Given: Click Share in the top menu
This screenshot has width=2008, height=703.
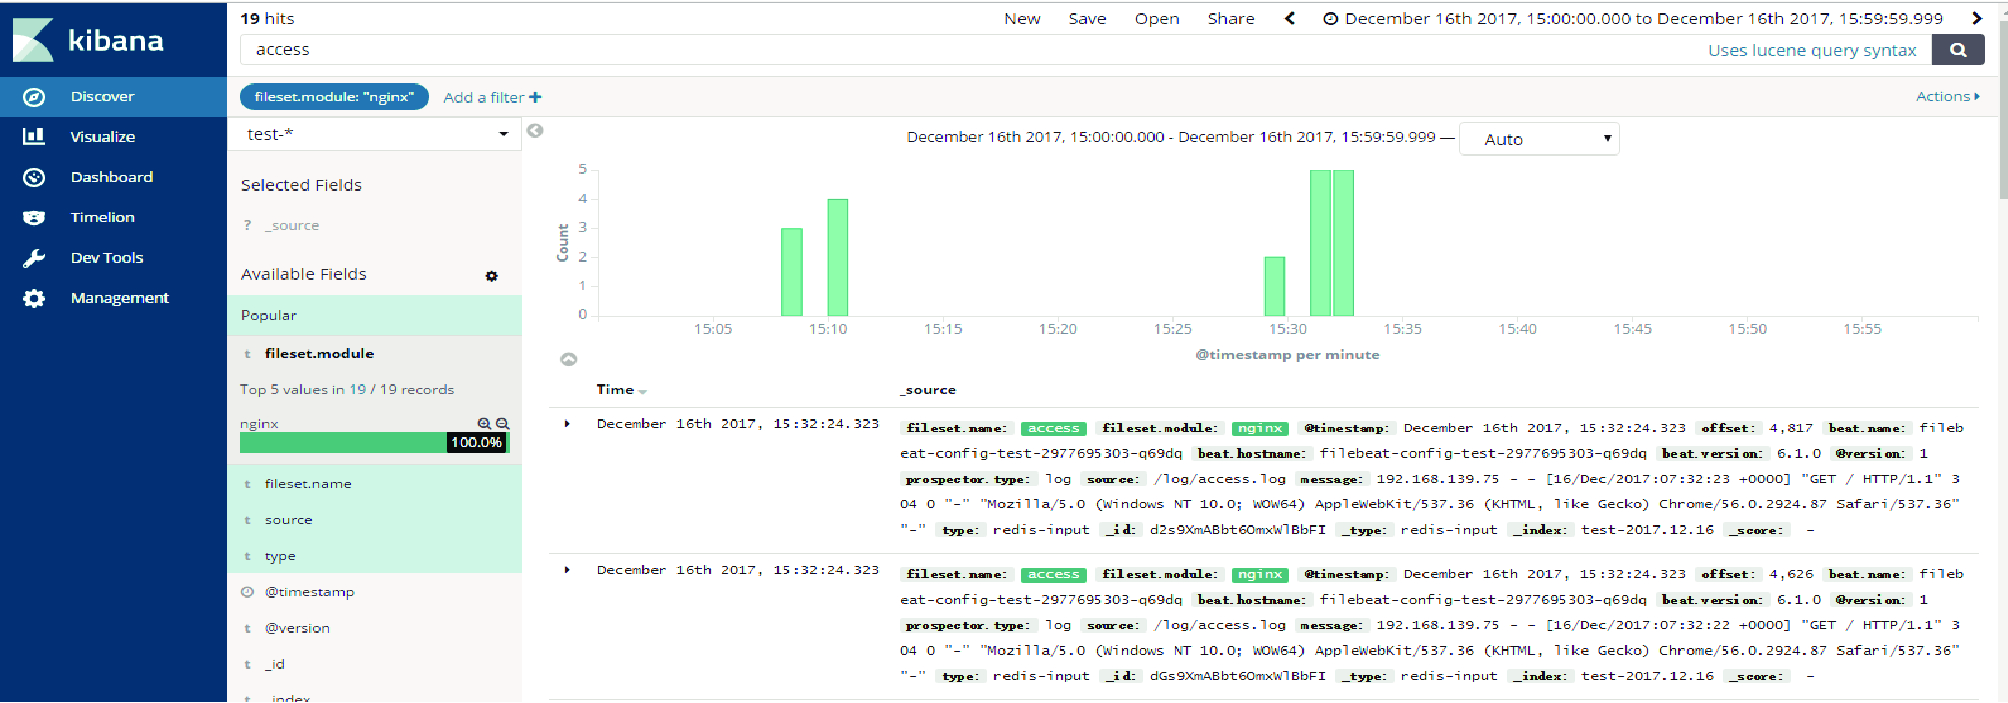Looking at the screenshot, I should tap(1231, 18).
